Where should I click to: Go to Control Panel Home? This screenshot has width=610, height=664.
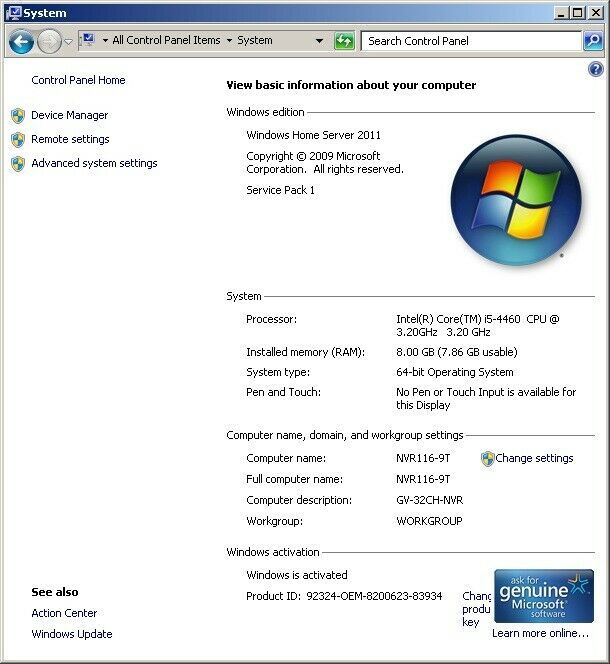[78, 80]
